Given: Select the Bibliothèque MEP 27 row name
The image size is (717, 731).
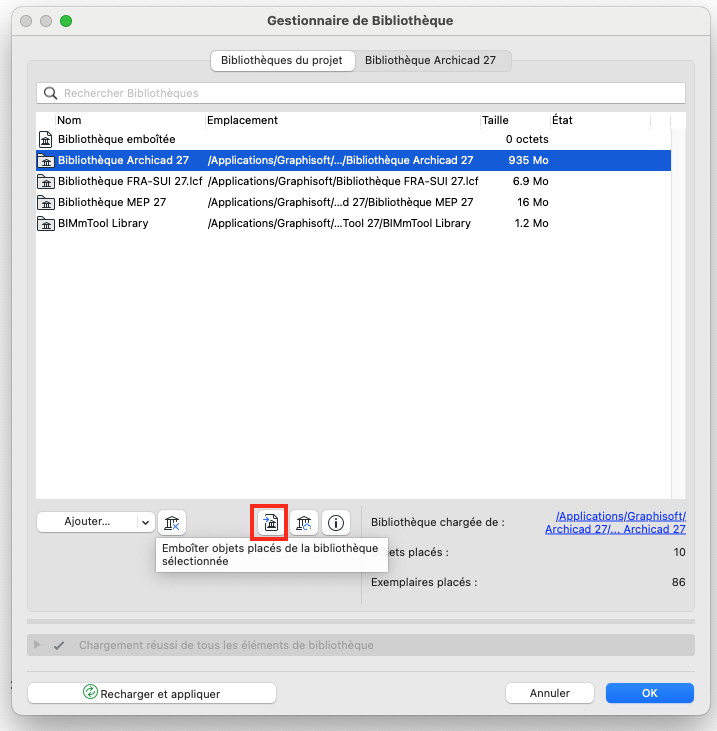Looking at the screenshot, I should point(112,202).
